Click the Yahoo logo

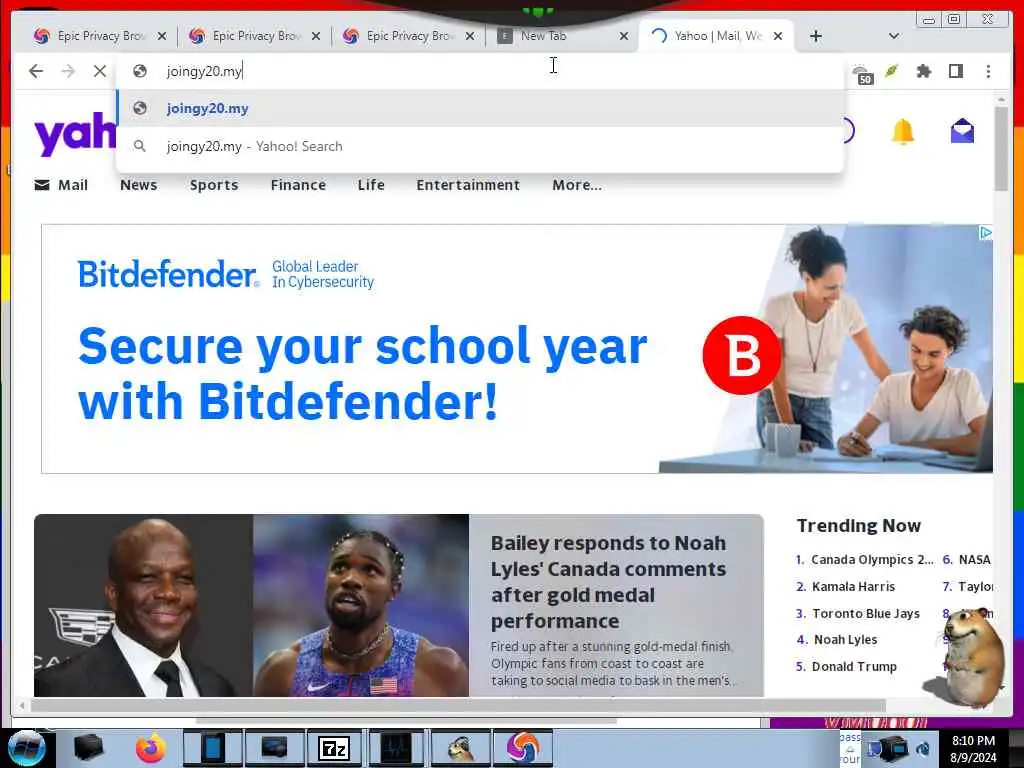(x=74, y=133)
